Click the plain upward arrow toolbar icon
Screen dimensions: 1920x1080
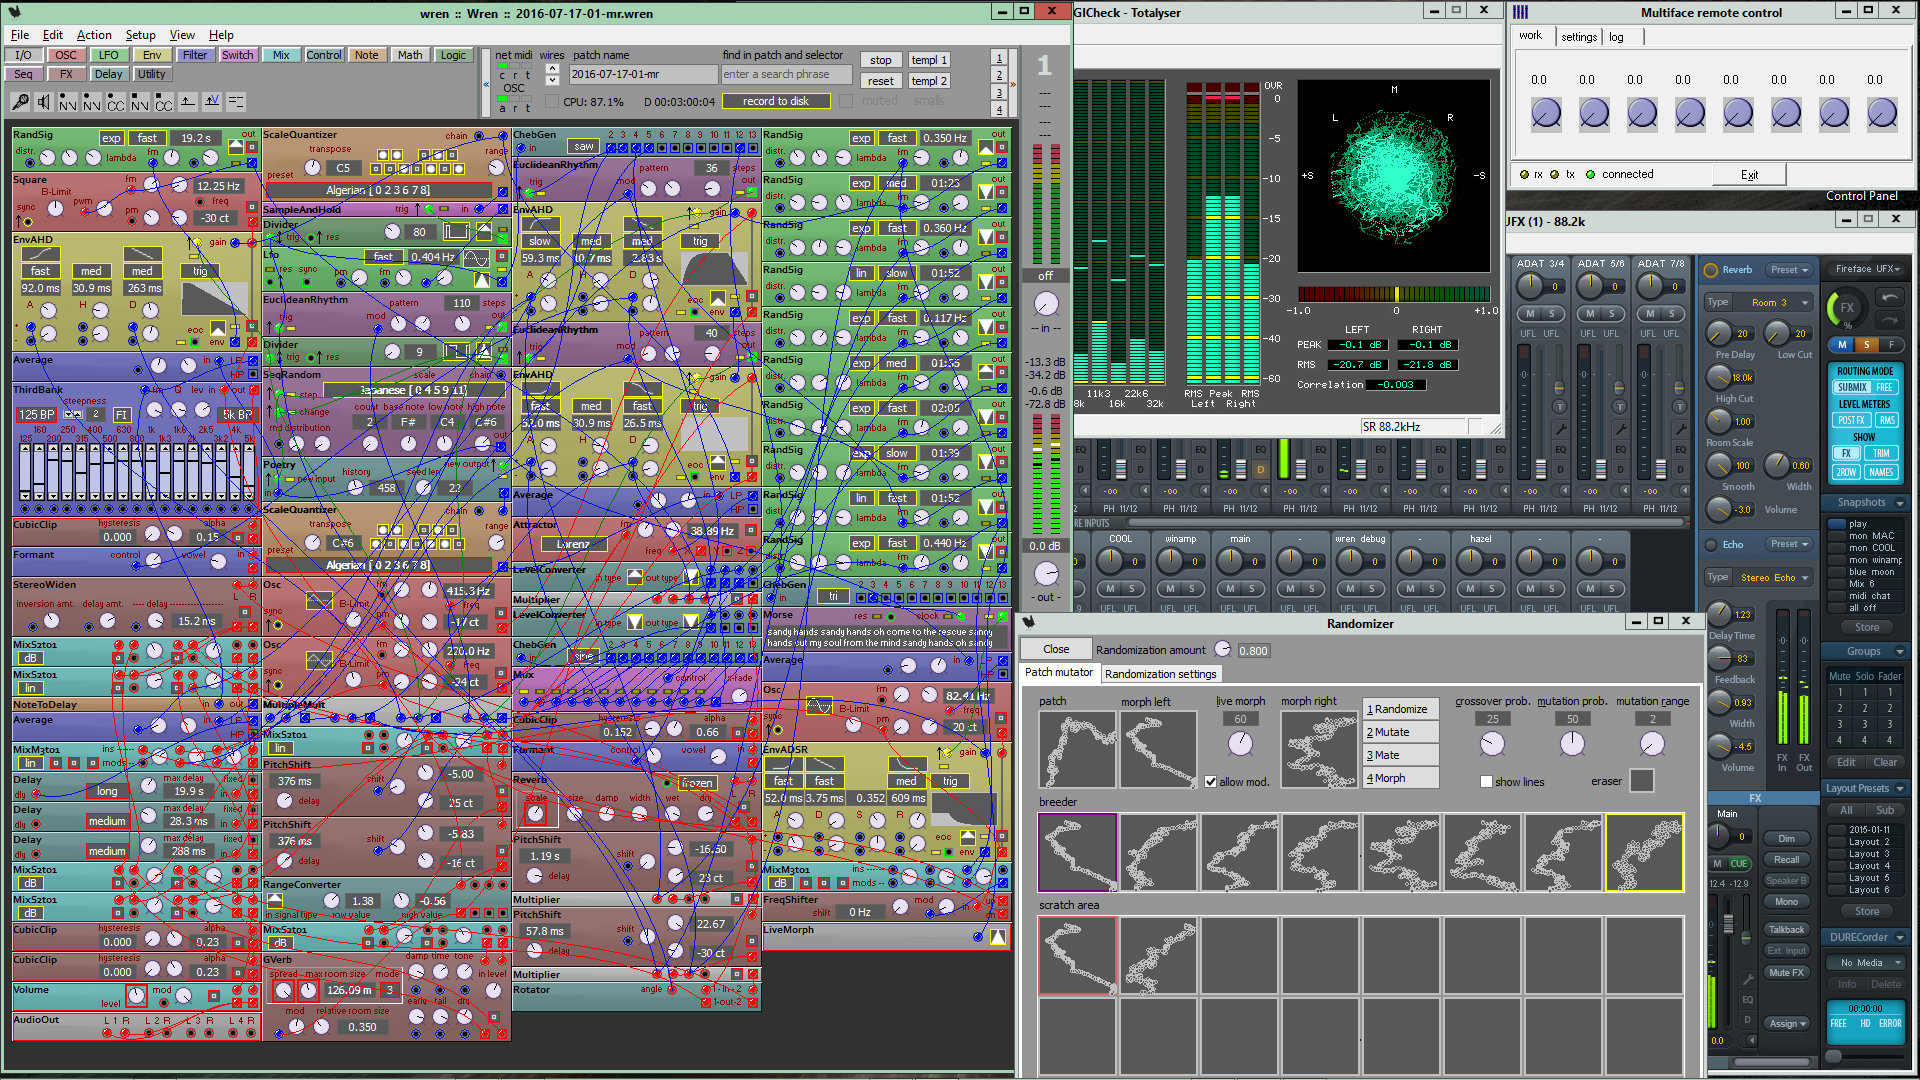click(188, 101)
